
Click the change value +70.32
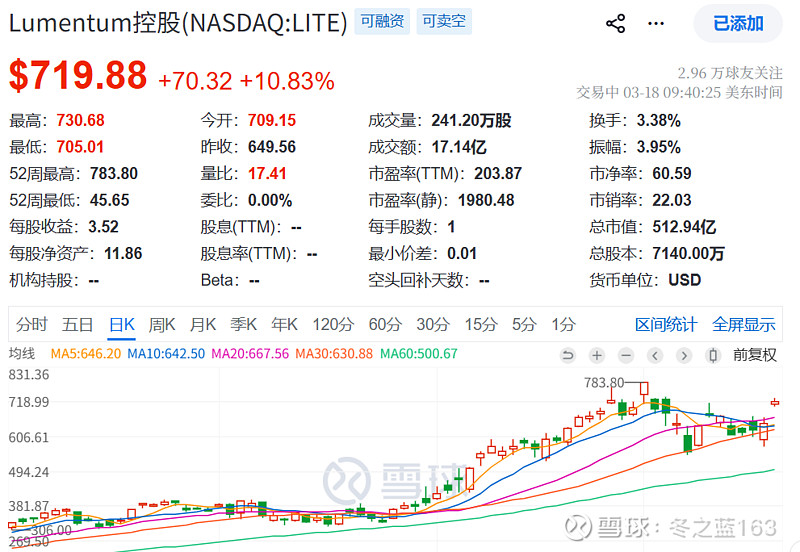coord(195,81)
